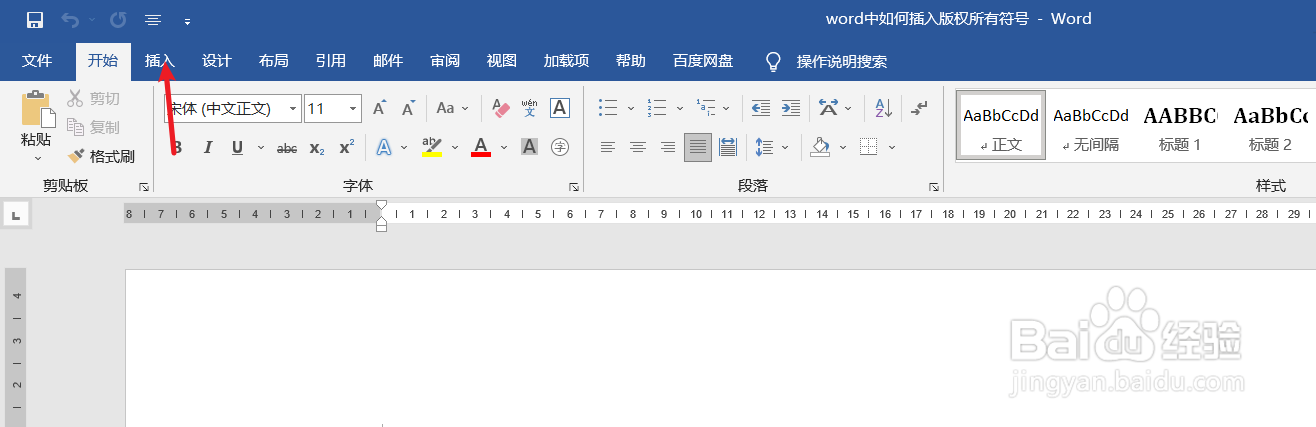Viewport: 1316px width, 427px height.
Task: Open the 文件 menu
Action: point(37,61)
